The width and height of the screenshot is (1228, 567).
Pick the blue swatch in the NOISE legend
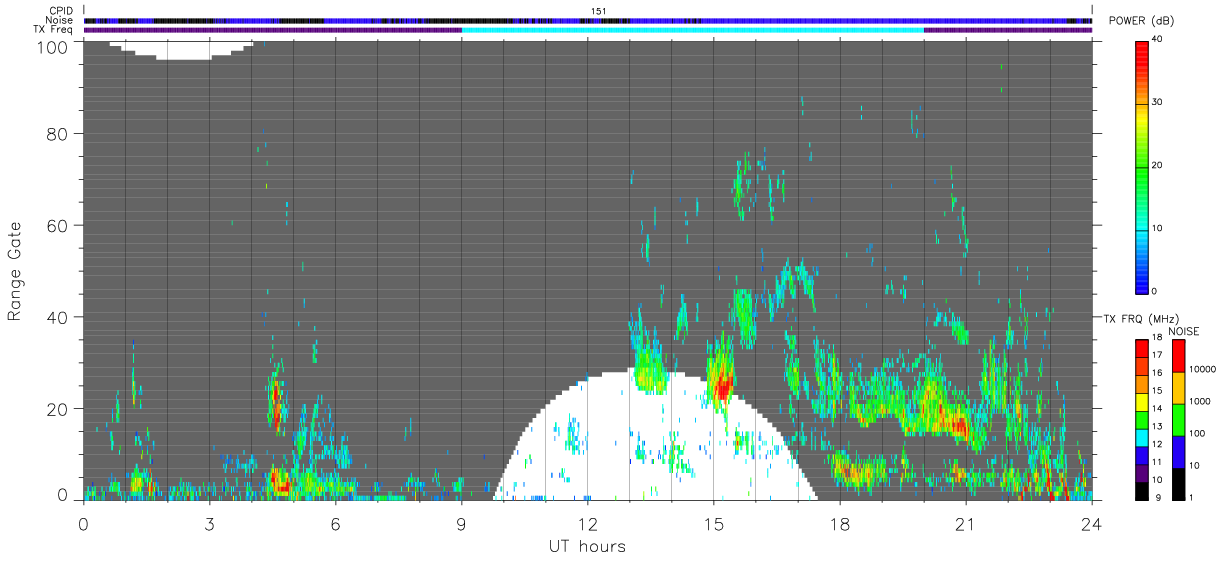point(1177,452)
